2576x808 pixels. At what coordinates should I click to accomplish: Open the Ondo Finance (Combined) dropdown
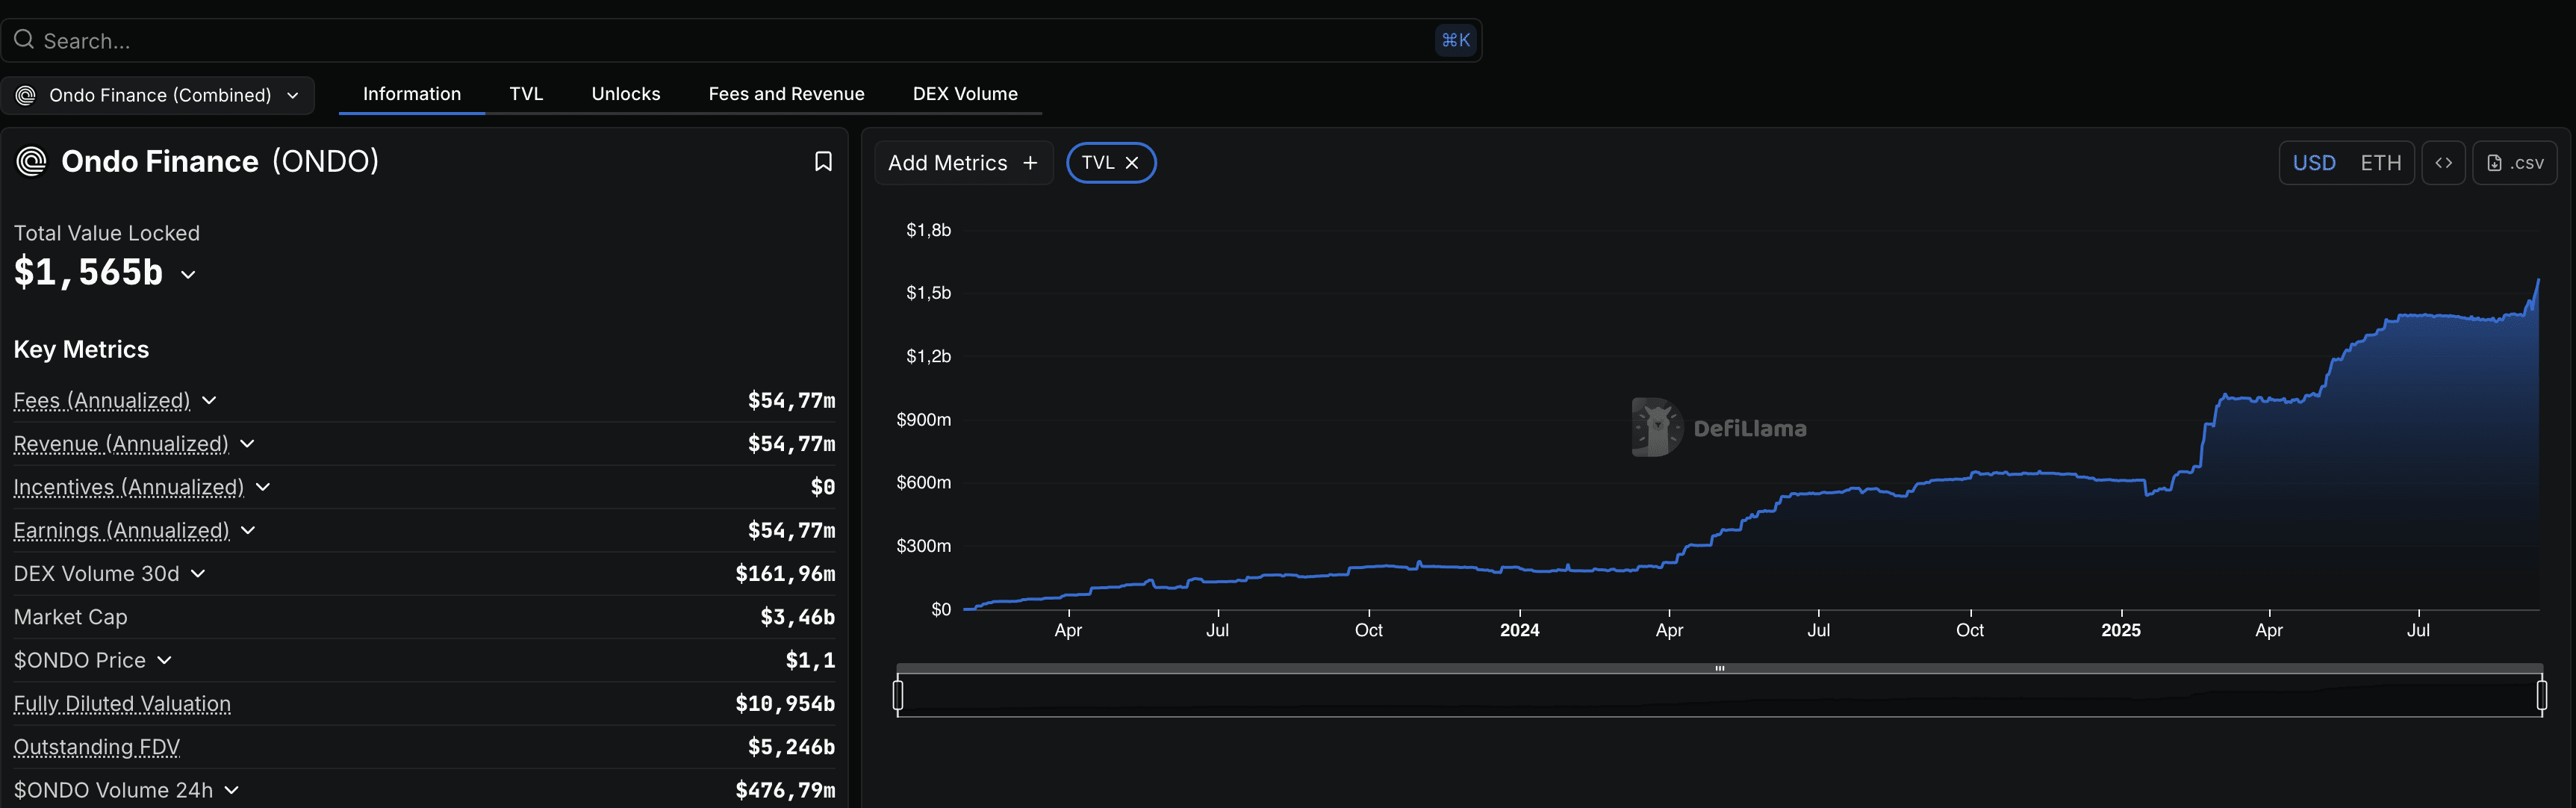(x=158, y=95)
